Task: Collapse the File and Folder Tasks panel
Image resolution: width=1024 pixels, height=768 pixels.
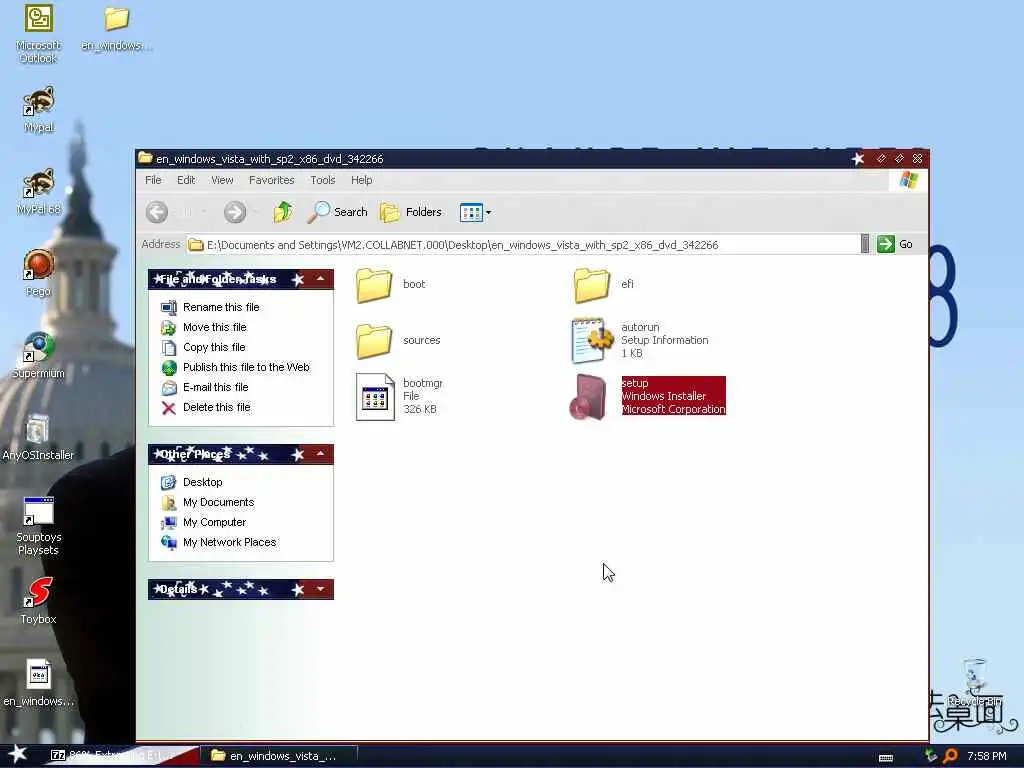Action: pos(321,279)
